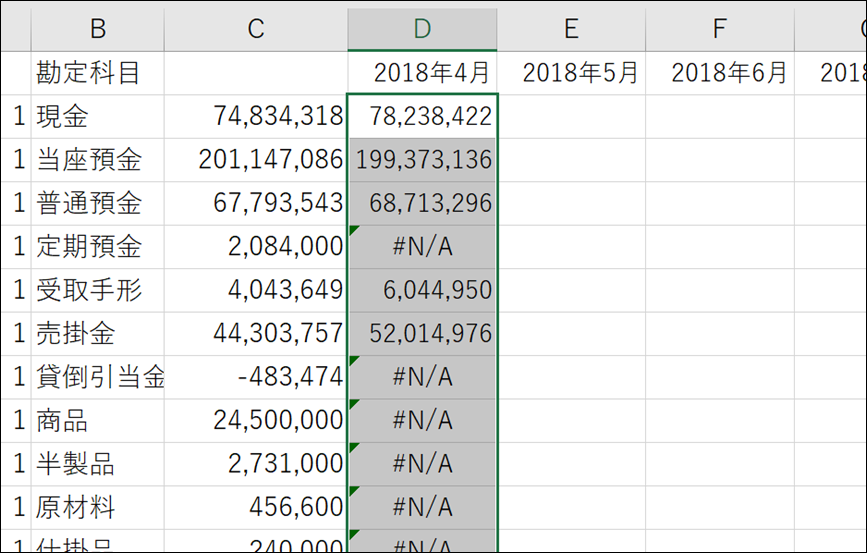The height and width of the screenshot is (553, 867).
Task: Click cell with value 78,238,422
Action: (422, 116)
